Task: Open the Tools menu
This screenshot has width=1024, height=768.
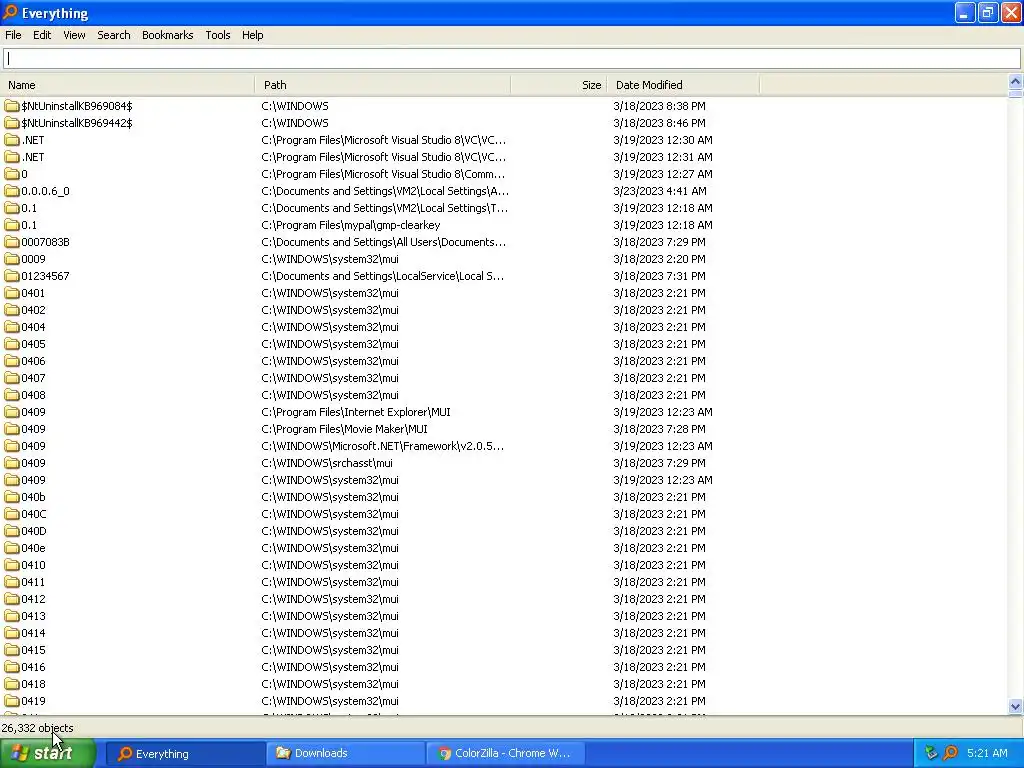Action: click(217, 35)
